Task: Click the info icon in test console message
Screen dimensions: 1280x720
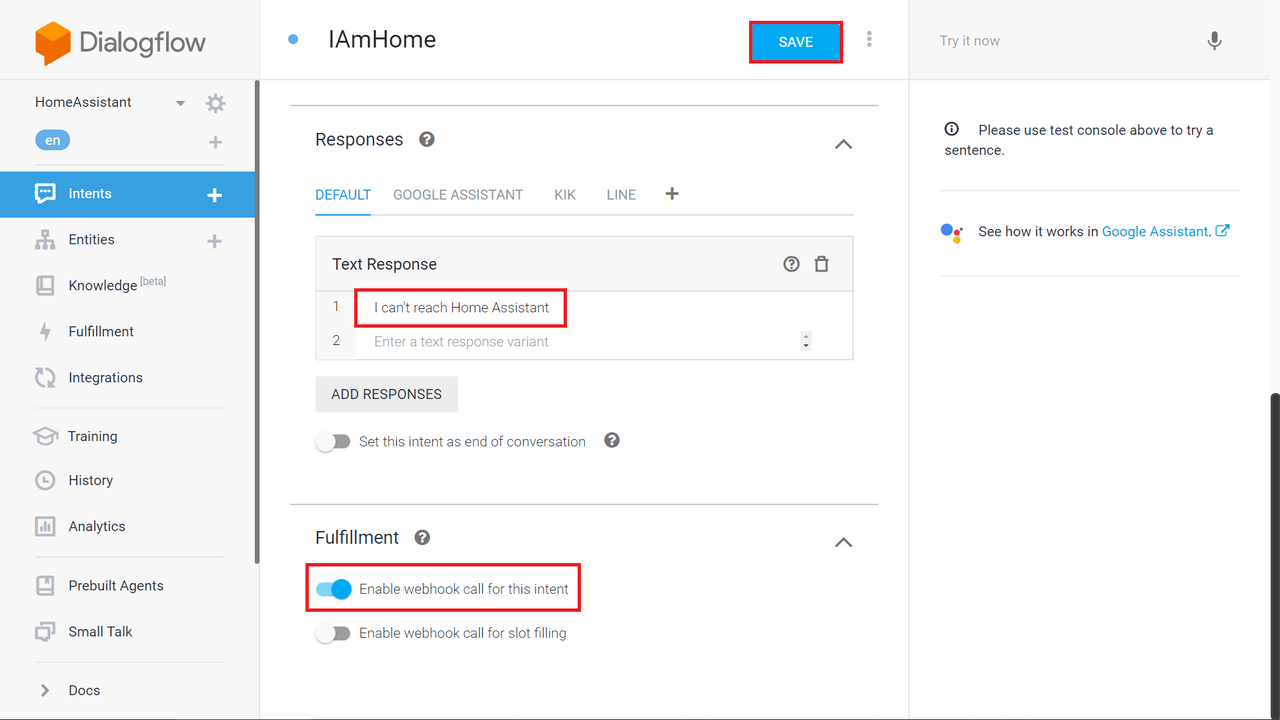Action: (952, 129)
